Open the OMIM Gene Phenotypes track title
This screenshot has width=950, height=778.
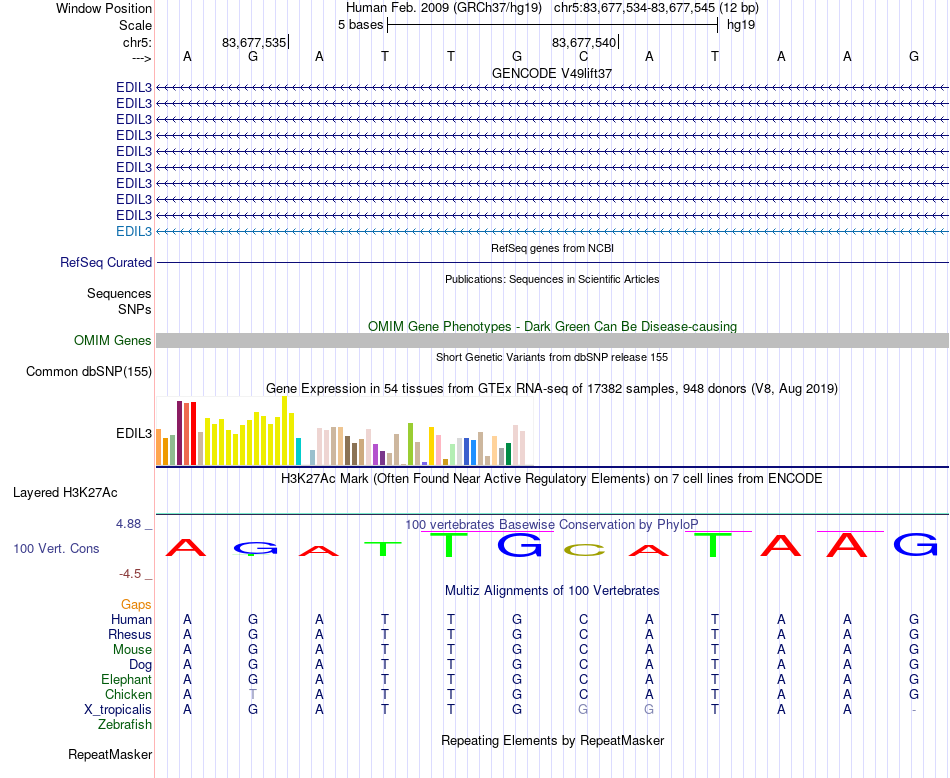552,327
